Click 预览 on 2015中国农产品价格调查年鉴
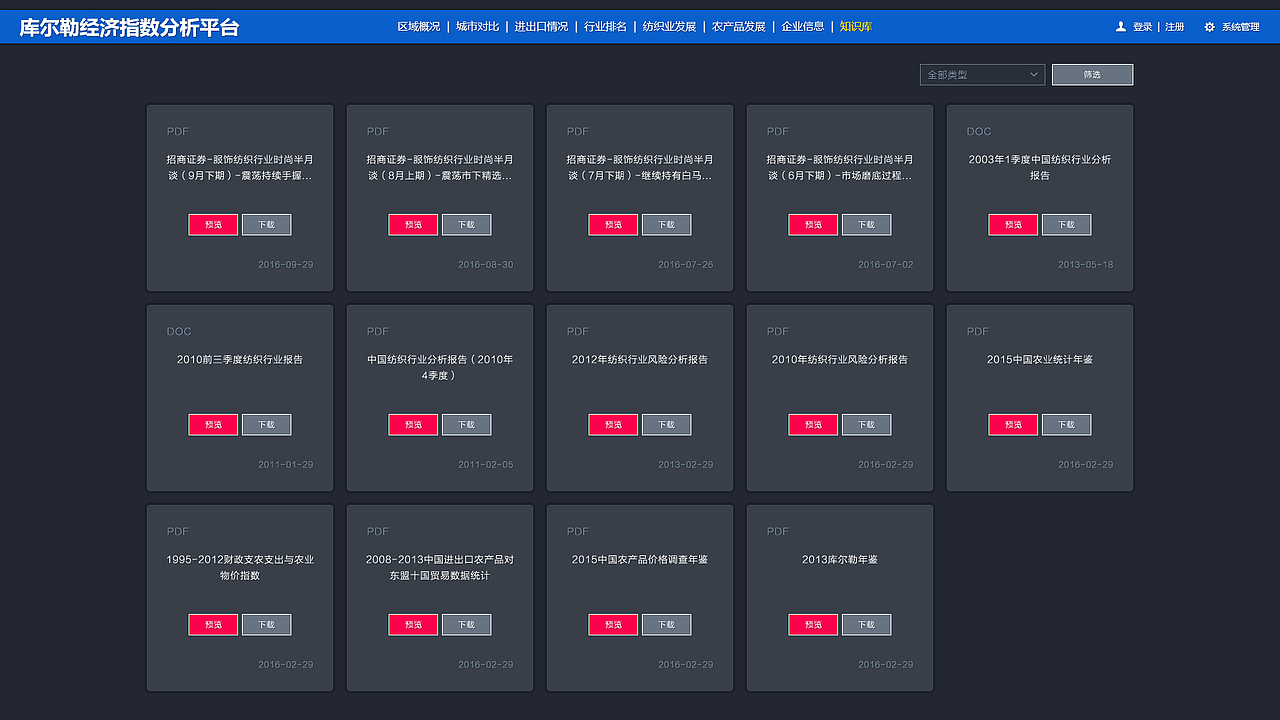This screenshot has height=720, width=1280. point(612,624)
